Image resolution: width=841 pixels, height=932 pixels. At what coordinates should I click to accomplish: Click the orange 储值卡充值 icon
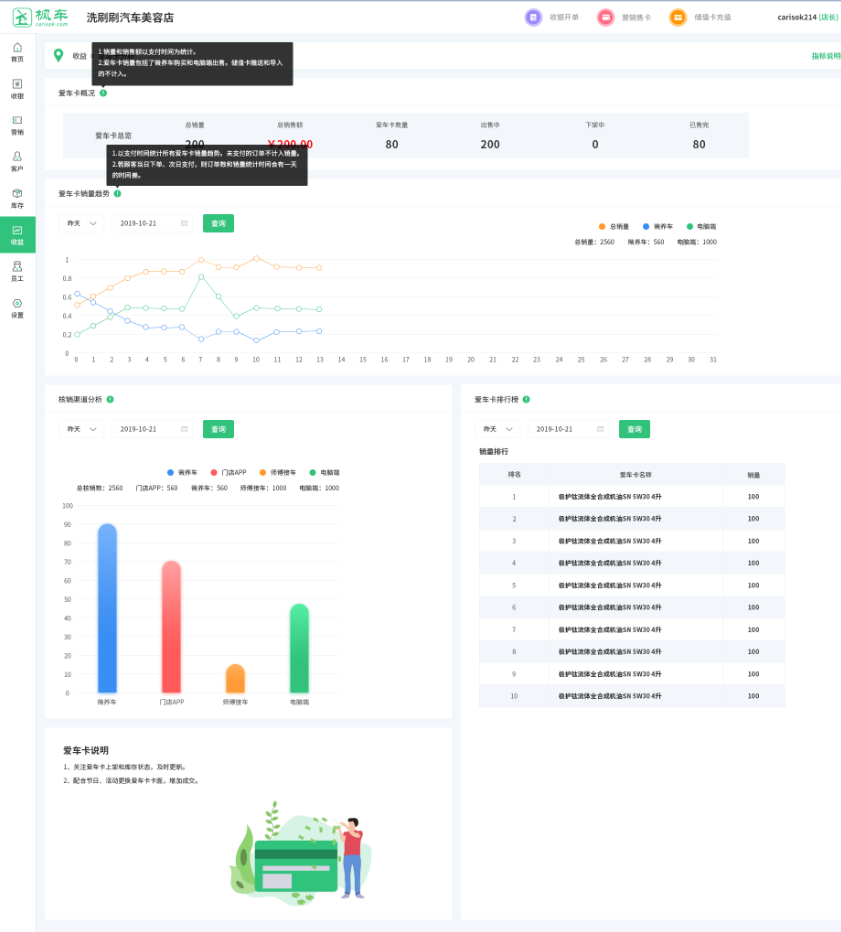pos(678,17)
